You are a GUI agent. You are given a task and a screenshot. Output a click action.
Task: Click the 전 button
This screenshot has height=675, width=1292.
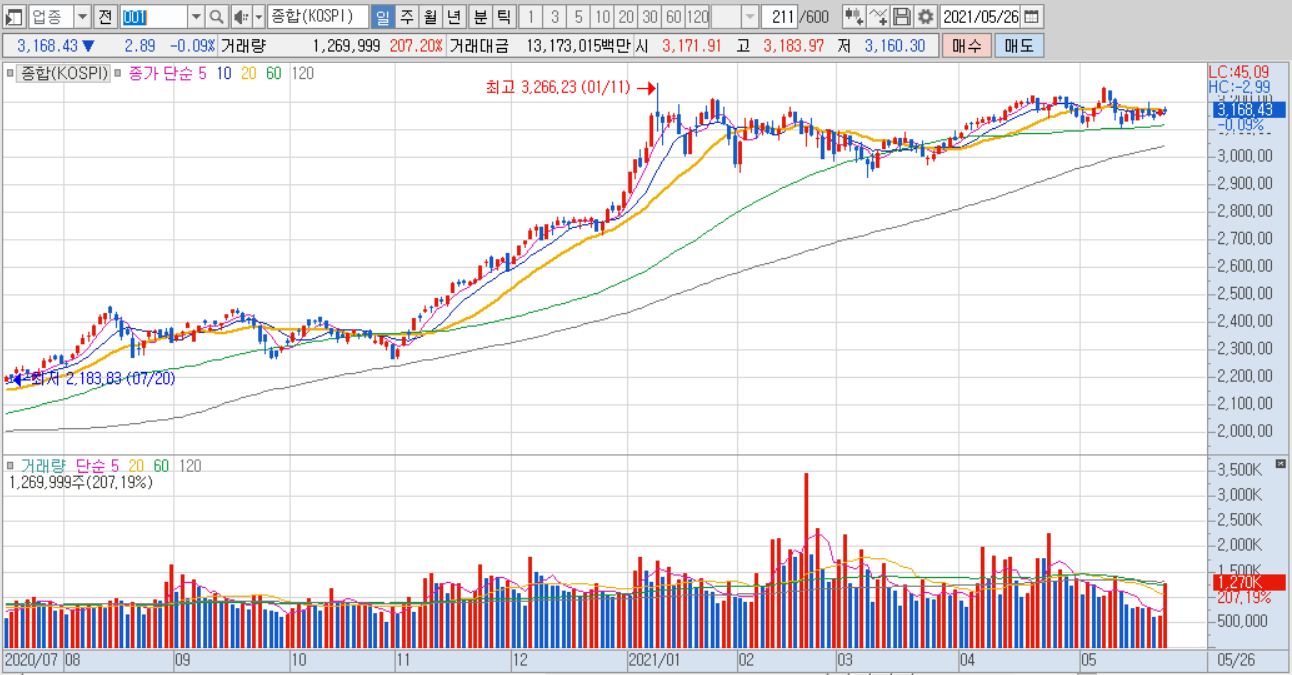105,17
